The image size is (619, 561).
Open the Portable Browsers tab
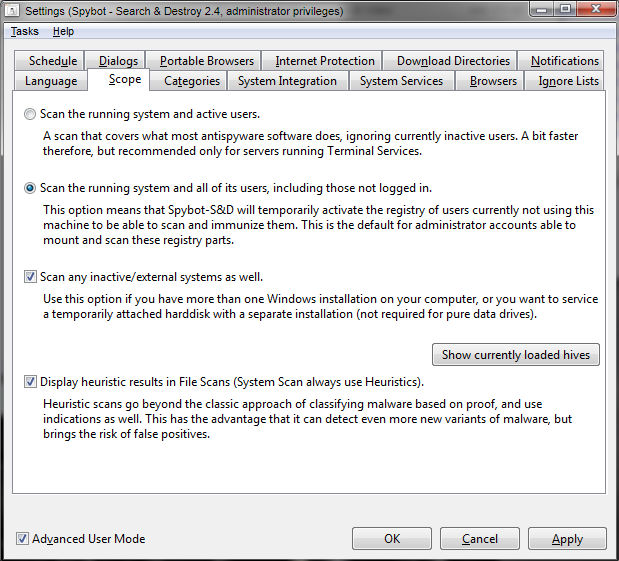point(203,61)
